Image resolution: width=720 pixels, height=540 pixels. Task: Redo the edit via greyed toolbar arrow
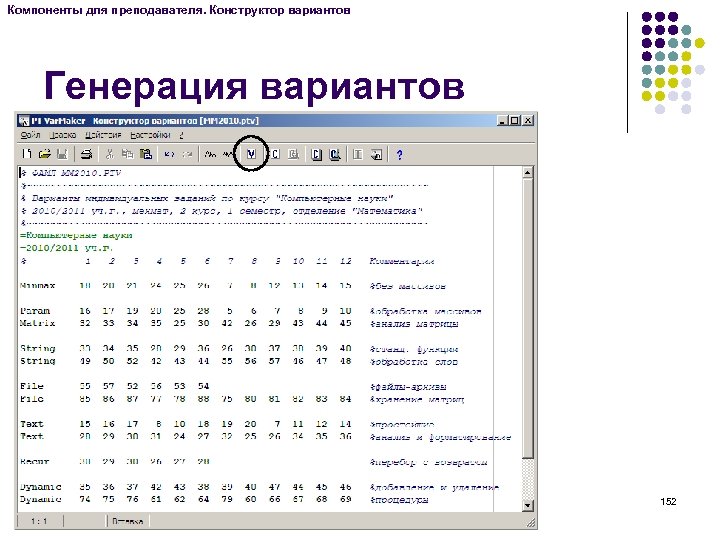187,154
